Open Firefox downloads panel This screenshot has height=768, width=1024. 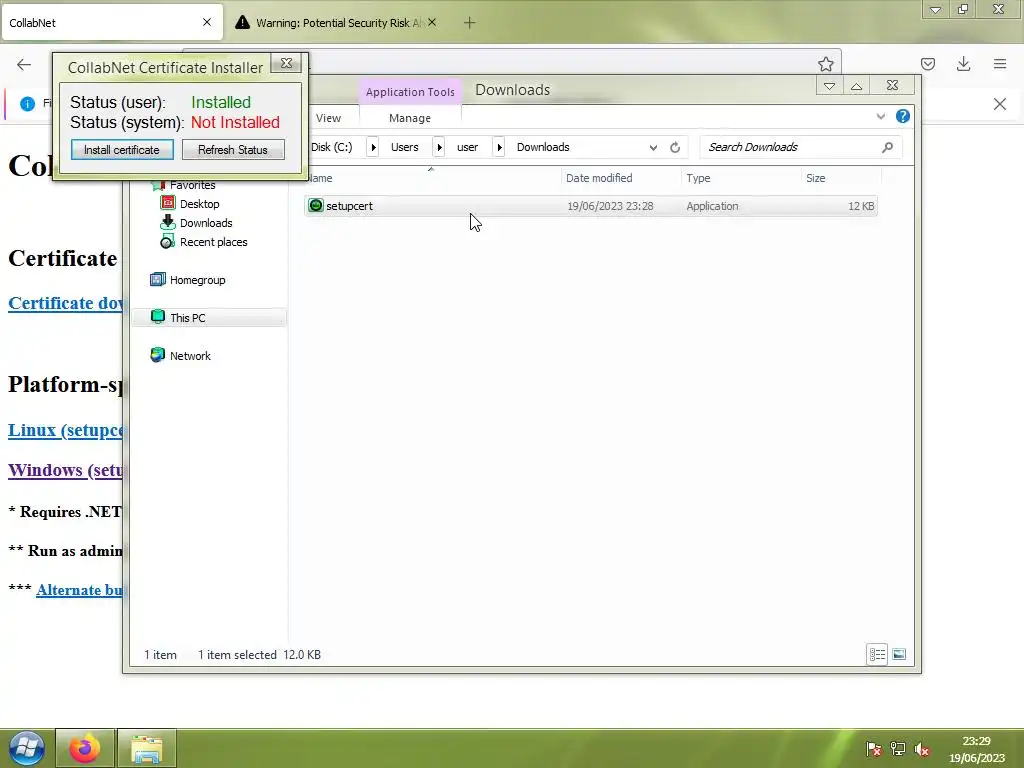pyautogui.click(x=963, y=64)
